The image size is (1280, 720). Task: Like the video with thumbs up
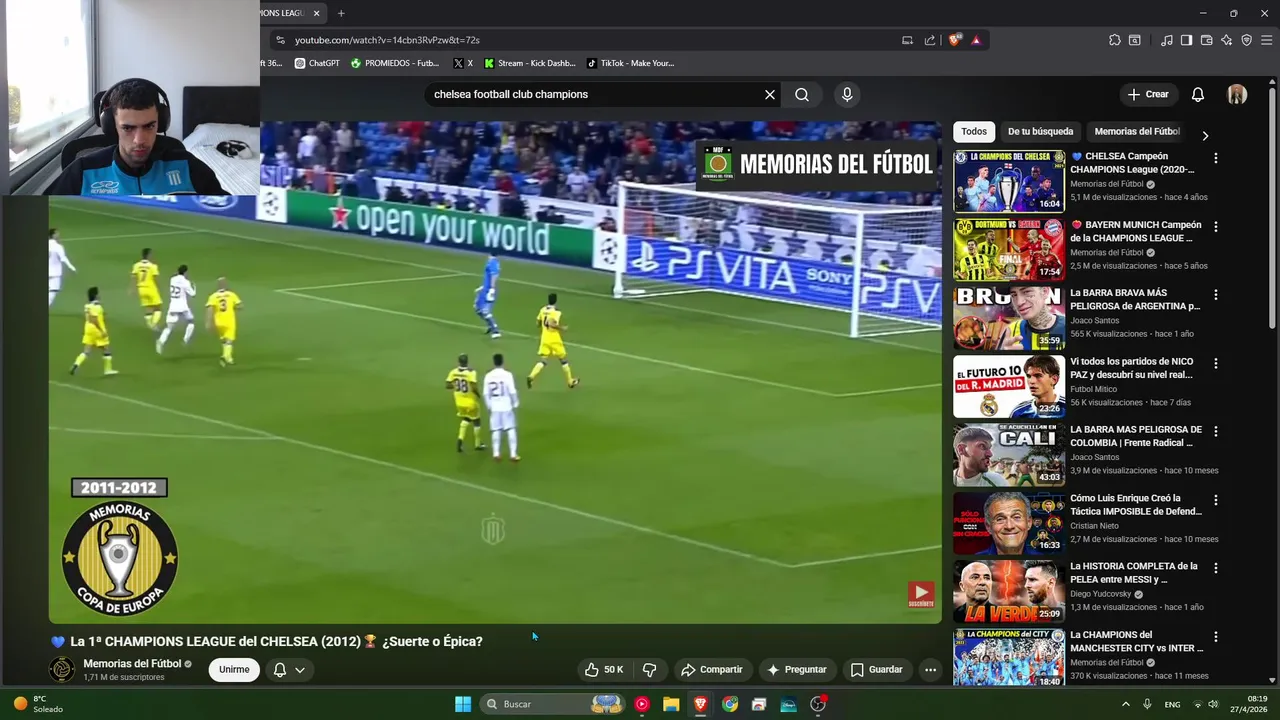[x=604, y=670]
